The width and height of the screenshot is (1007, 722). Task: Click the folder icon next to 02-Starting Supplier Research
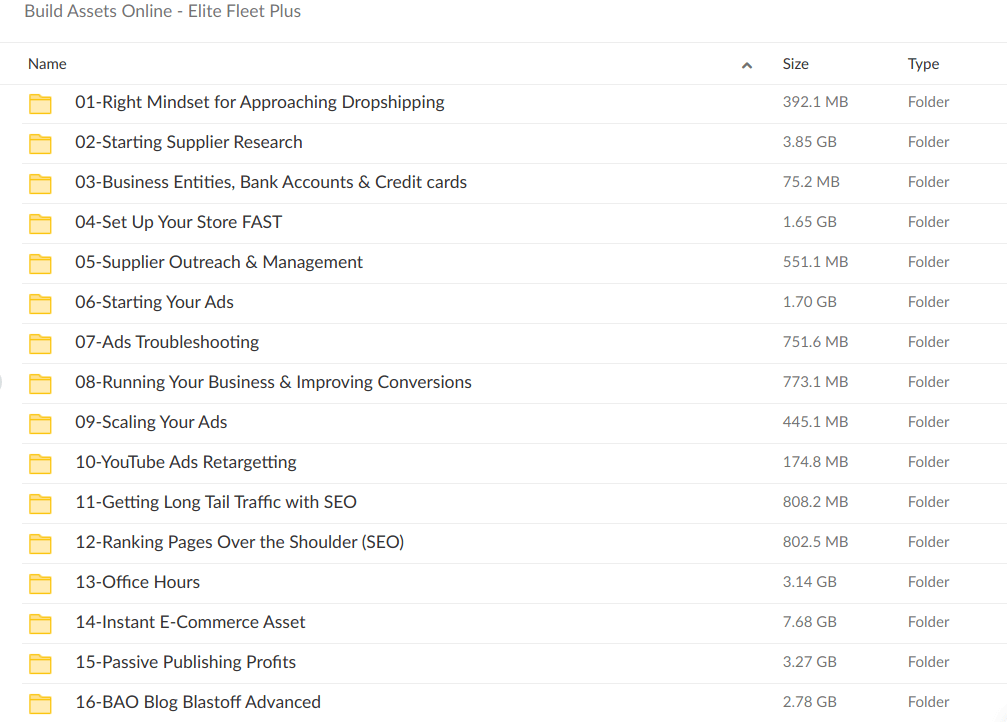pos(40,143)
